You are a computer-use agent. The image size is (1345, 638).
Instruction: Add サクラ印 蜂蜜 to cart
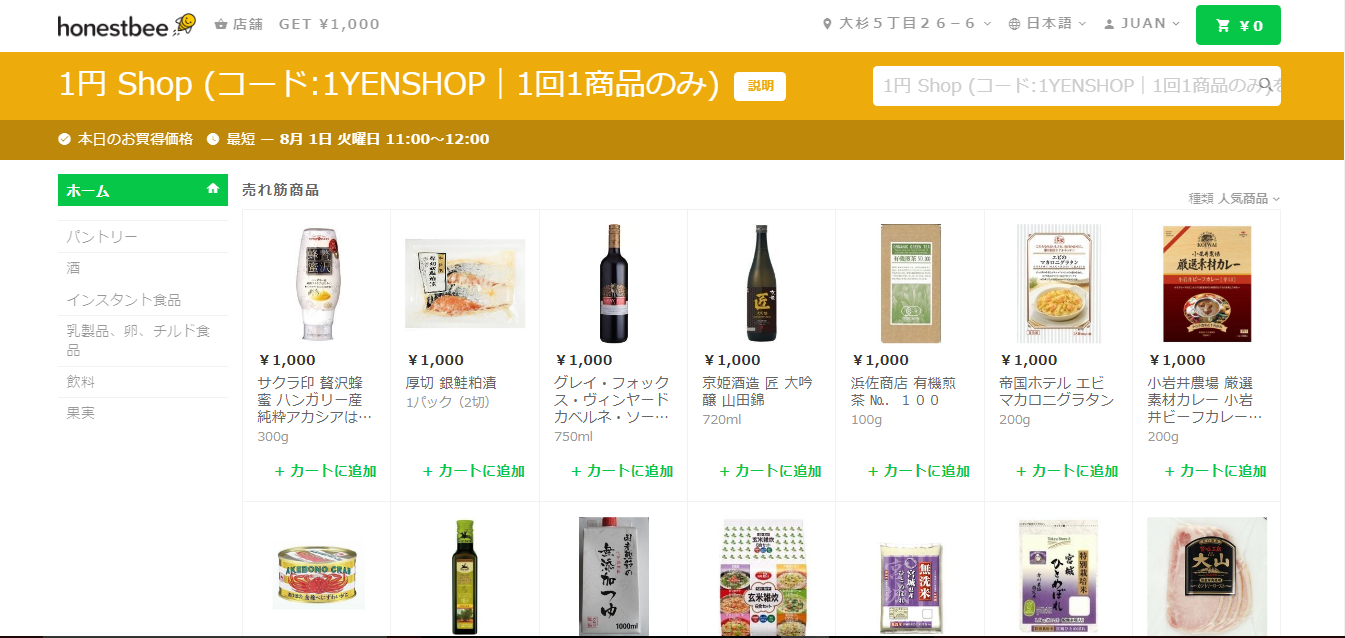(325, 471)
